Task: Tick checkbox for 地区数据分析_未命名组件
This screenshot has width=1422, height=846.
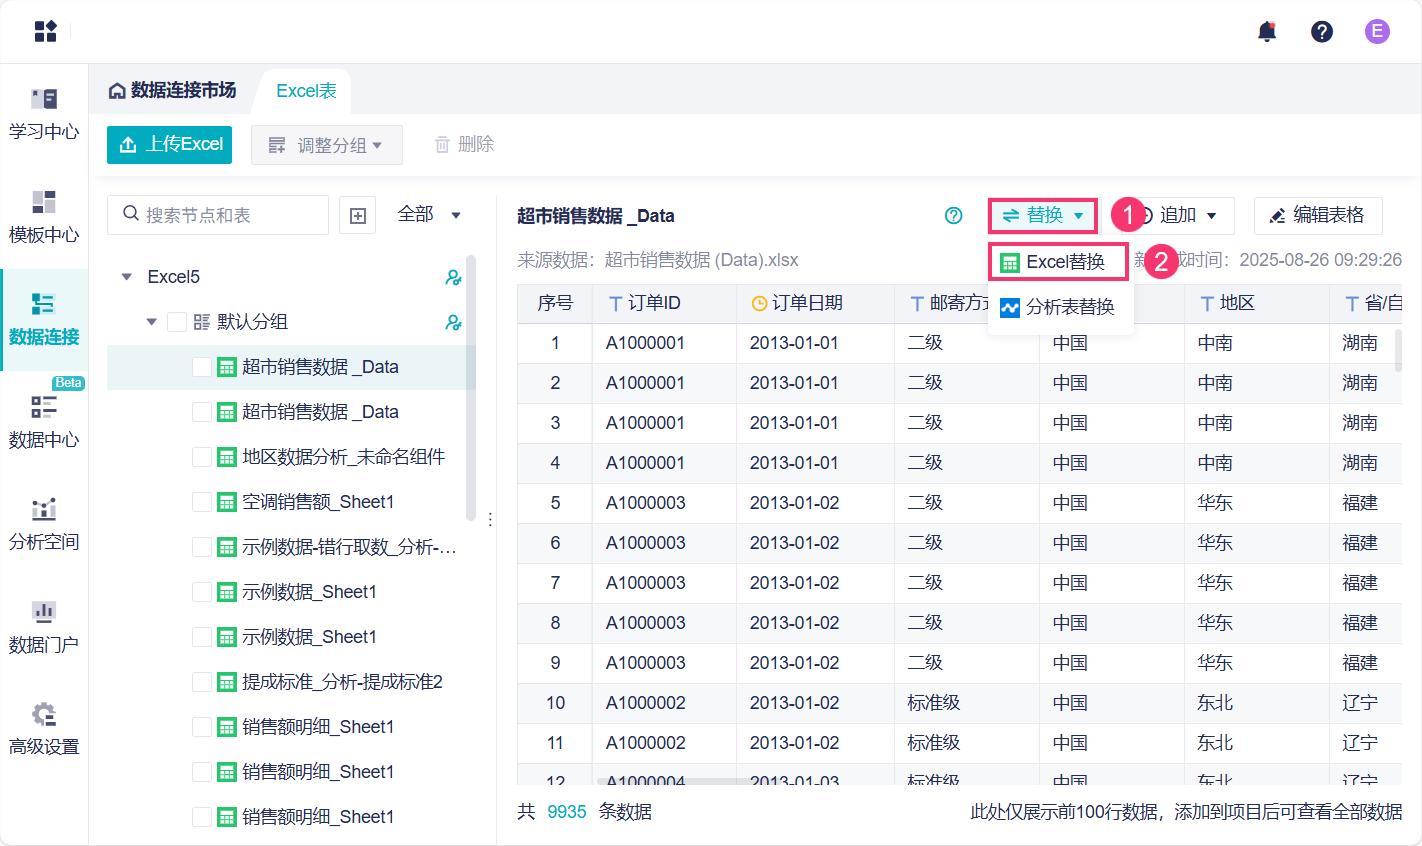Action: click(x=202, y=457)
